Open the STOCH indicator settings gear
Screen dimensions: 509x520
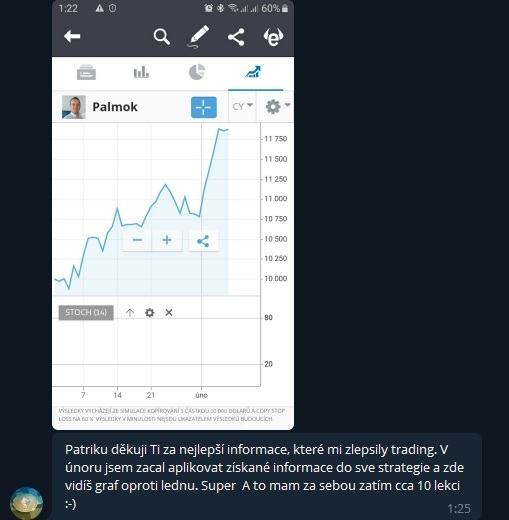(x=150, y=313)
